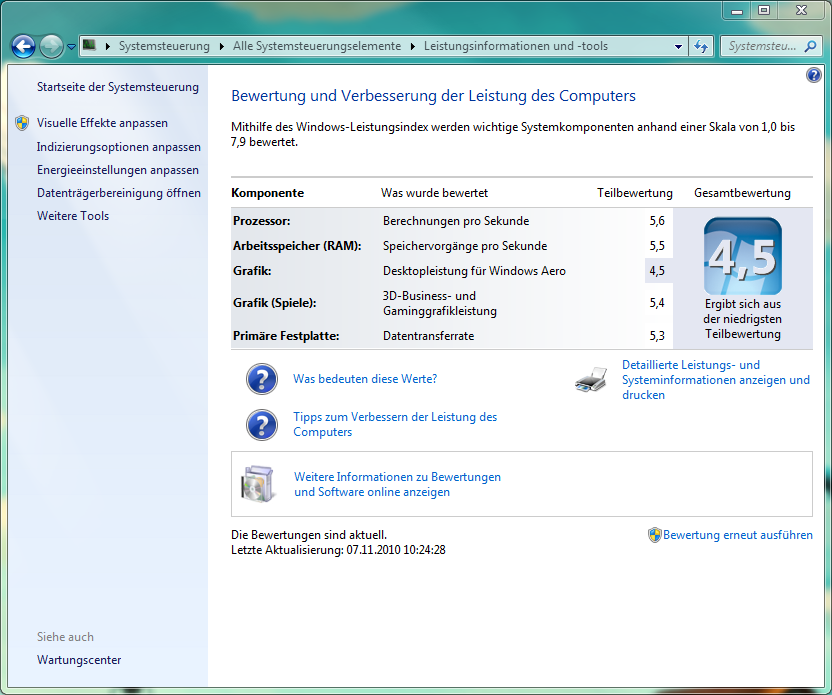Click the Prozessor subscore 5,6

pos(657,221)
